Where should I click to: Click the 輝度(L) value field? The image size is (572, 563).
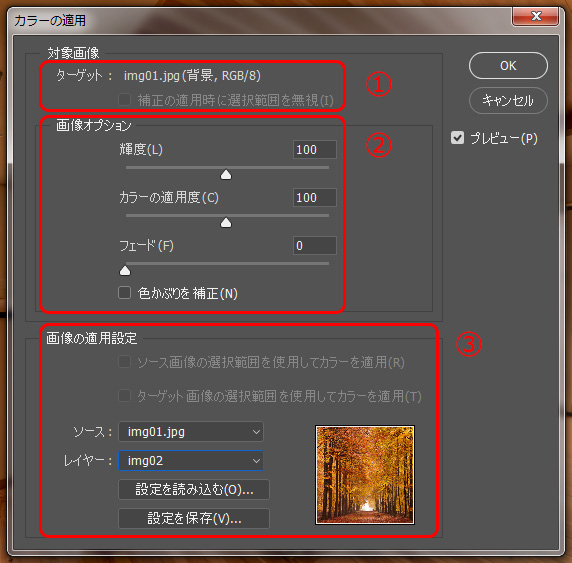314,150
